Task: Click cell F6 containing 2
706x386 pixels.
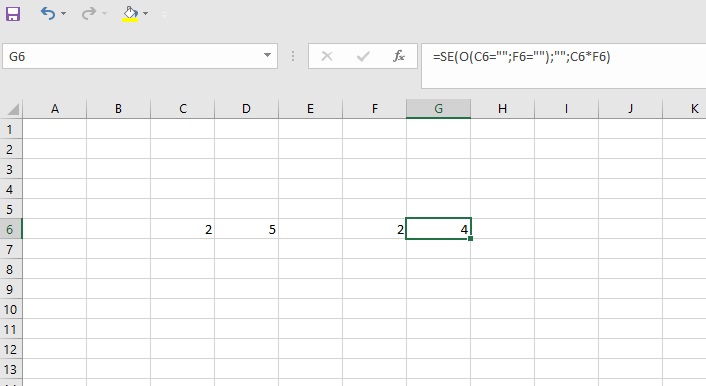Action: (x=374, y=229)
